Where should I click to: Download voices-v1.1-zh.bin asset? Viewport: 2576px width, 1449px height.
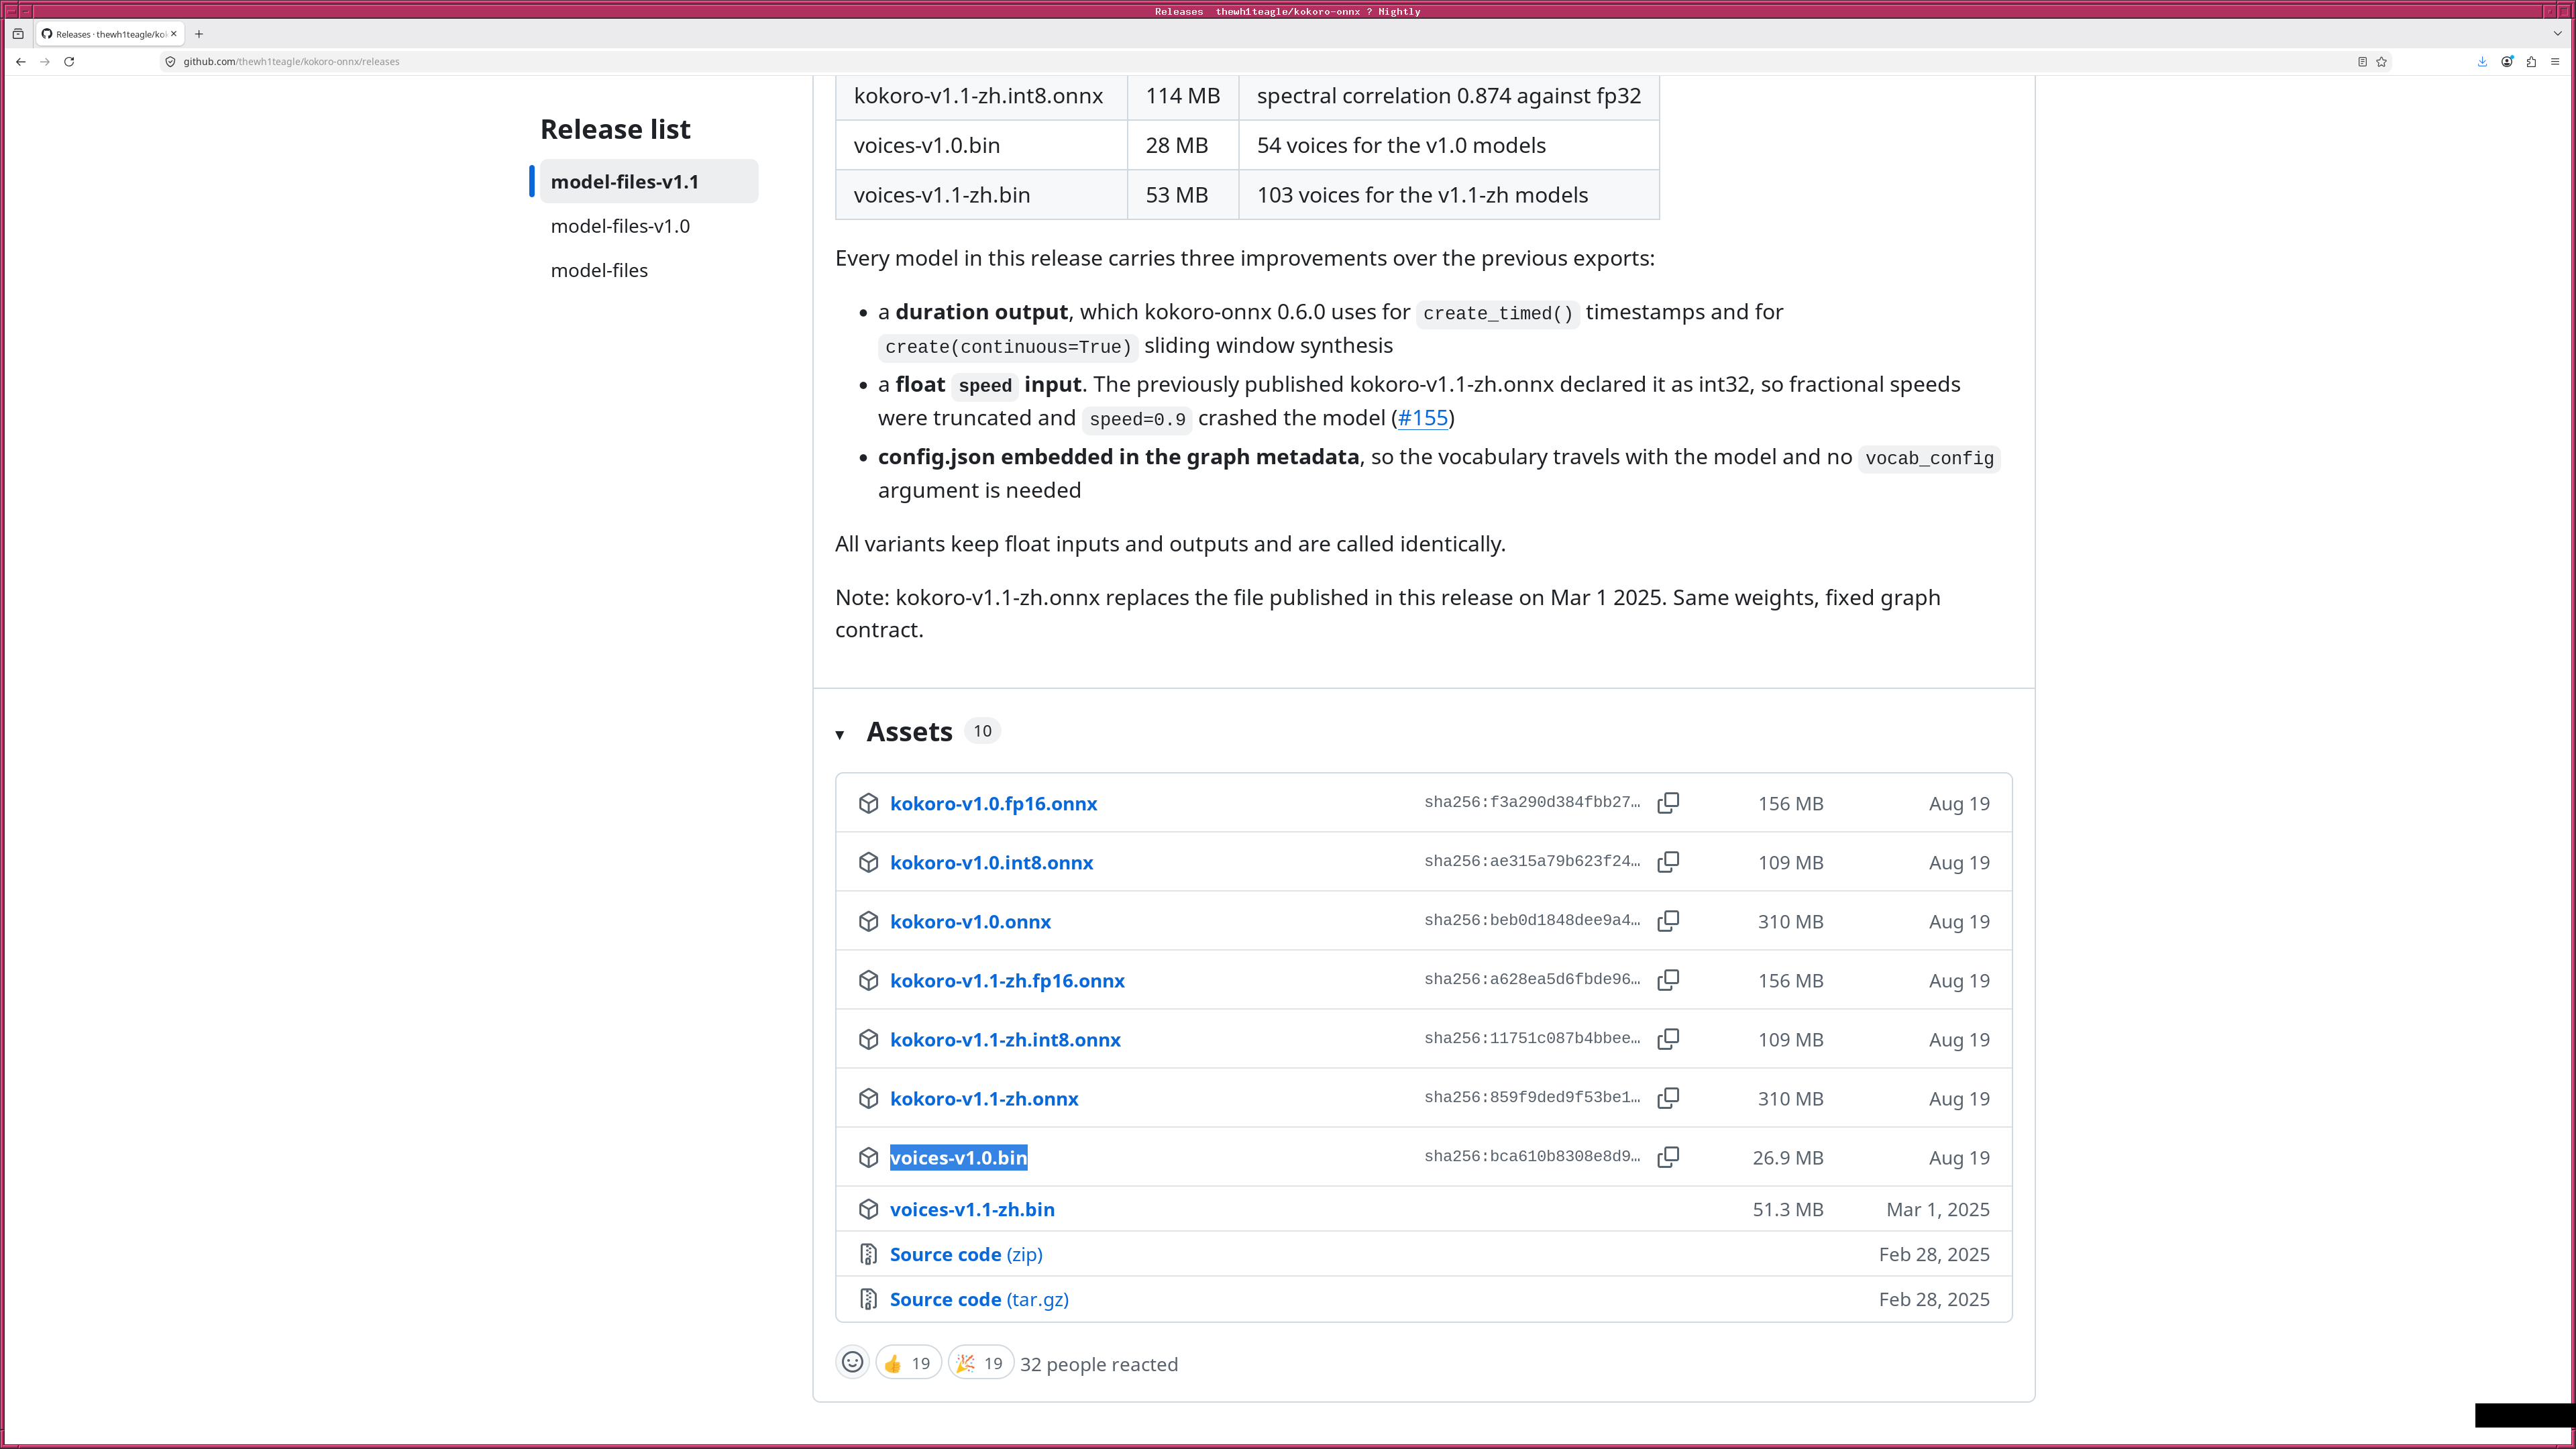point(972,1209)
